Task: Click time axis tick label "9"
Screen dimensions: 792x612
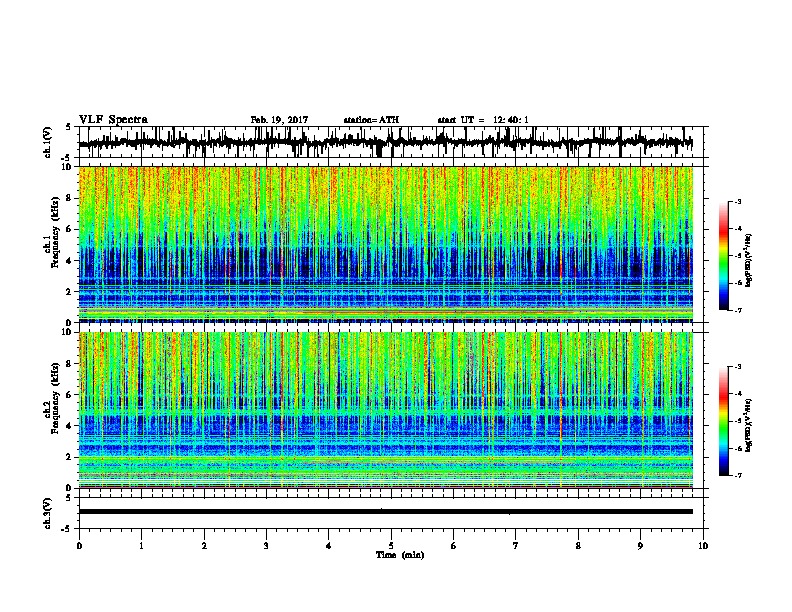Action: point(640,546)
